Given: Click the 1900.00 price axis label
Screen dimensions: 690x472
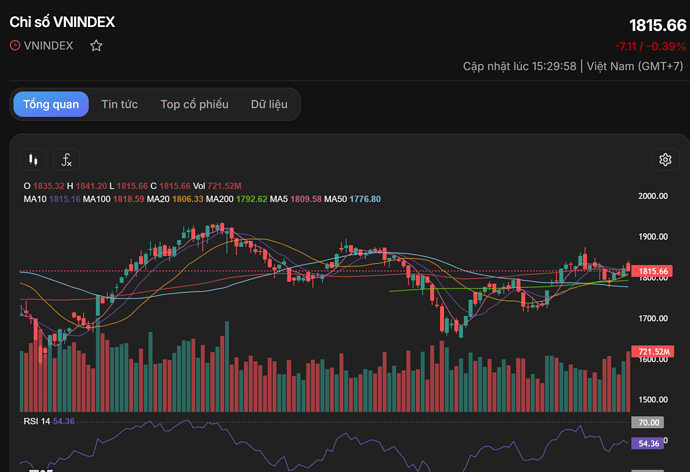Looking at the screenshot, I should coord(653,237).
